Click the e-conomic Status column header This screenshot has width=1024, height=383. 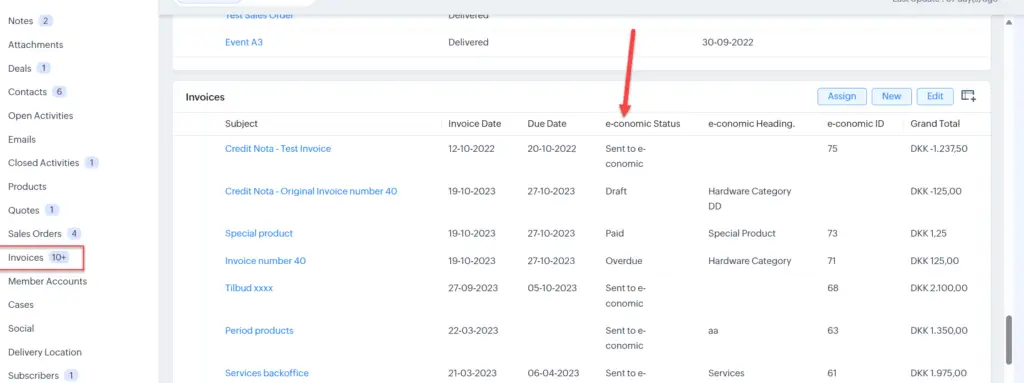click(x=643, y=124)
